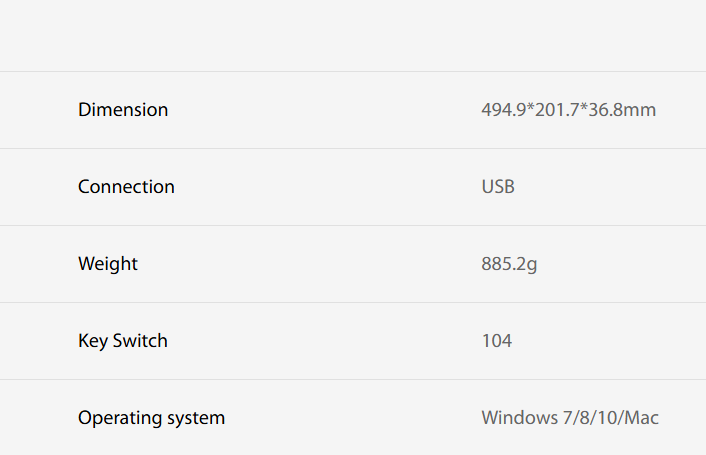The height and width of the screenshot is (455, 706).
Task: Click the word "Key" in Key Switch label
Action: click(92, 341)
